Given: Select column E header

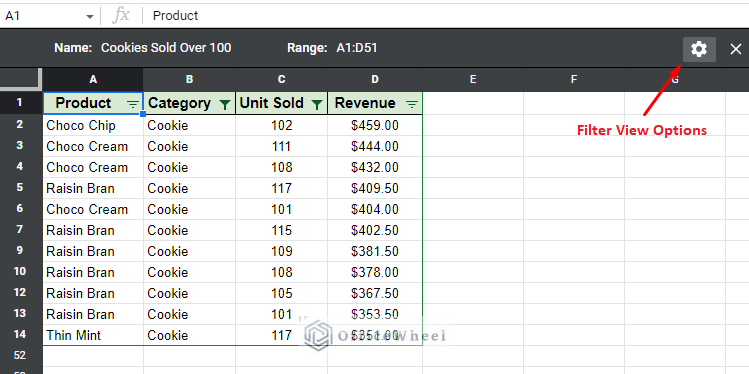Looking at the screenshot, I should pyautogui.click(x=473, y=79).
